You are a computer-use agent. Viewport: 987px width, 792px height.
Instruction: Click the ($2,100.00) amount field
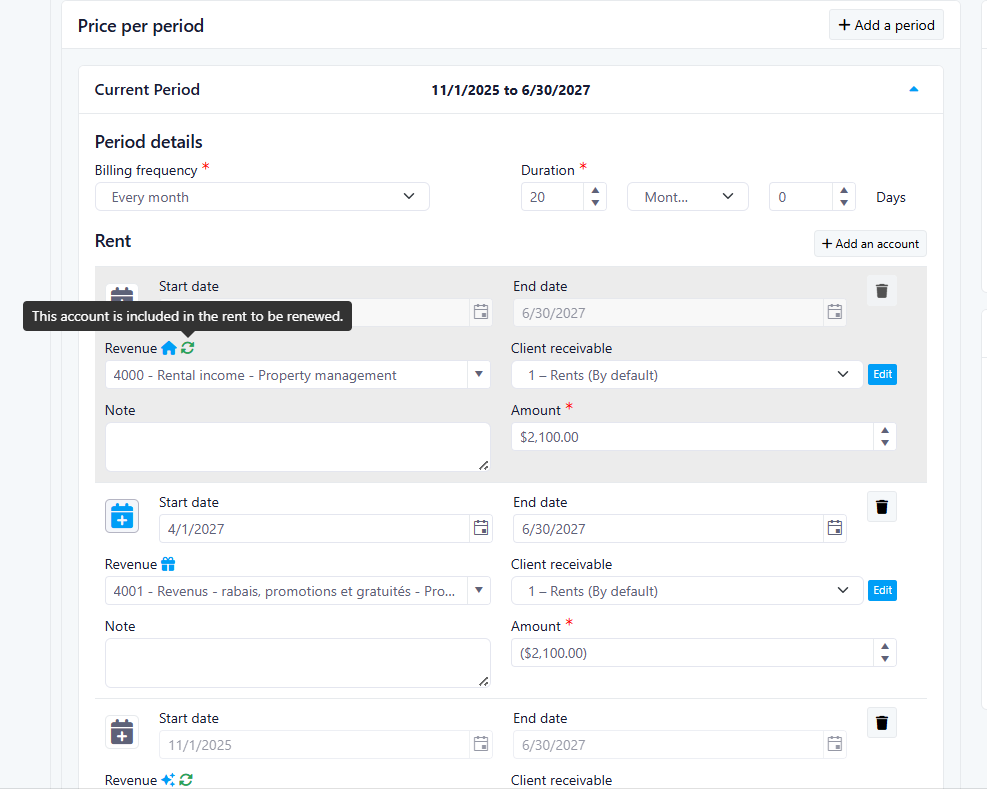692,653
